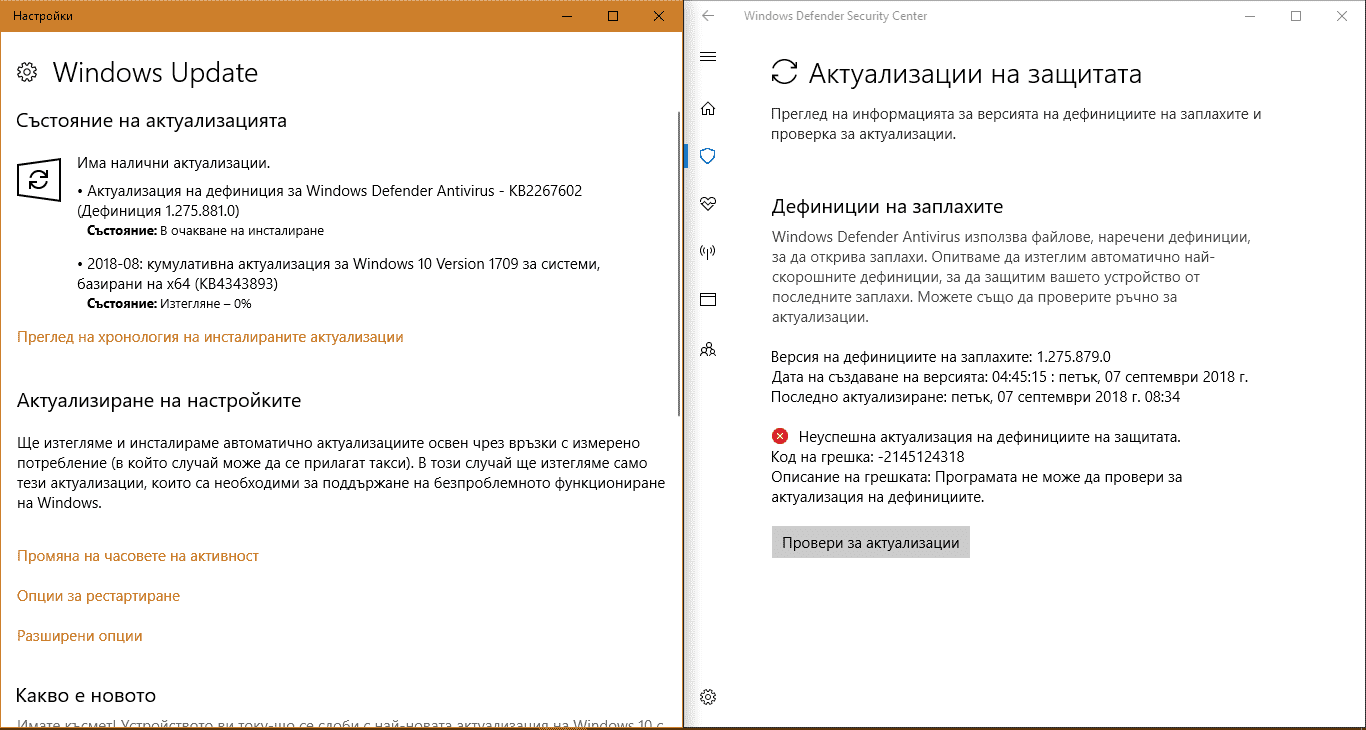The height and width of the screenshot is (730, 1366).
Task: Open the Home icon in Defender sidebar
Action: [708, 108]
